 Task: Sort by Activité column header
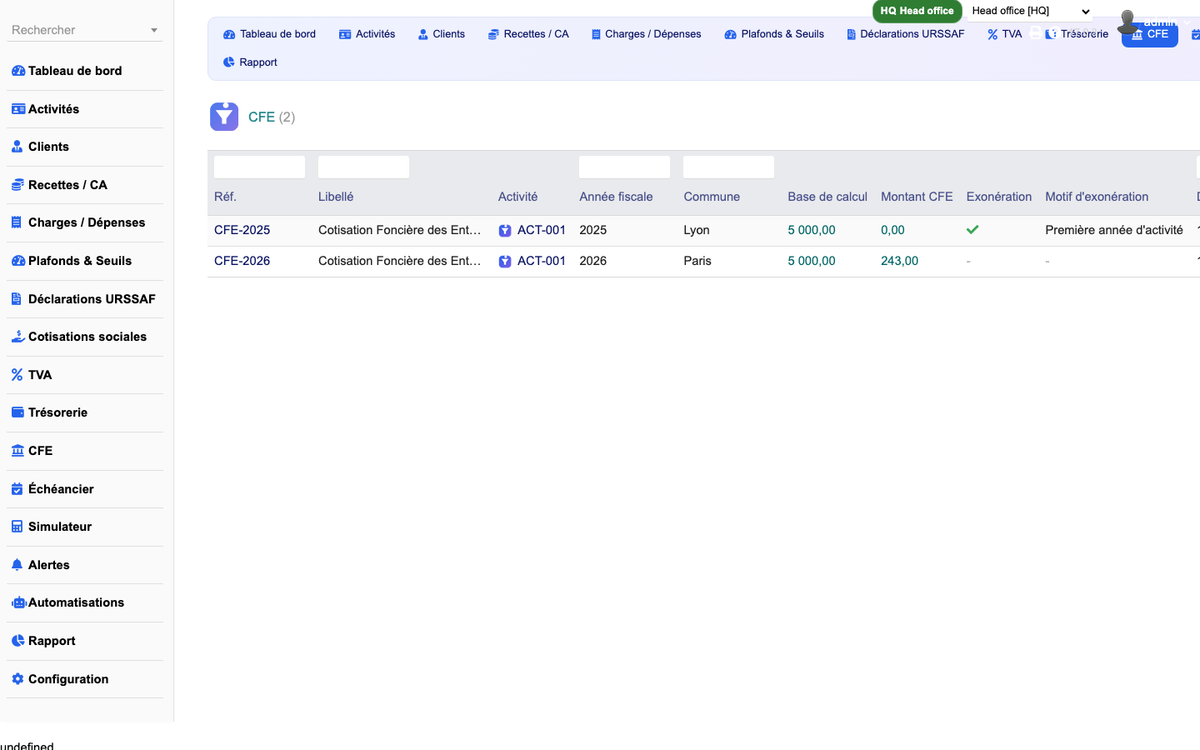(518, 197)
